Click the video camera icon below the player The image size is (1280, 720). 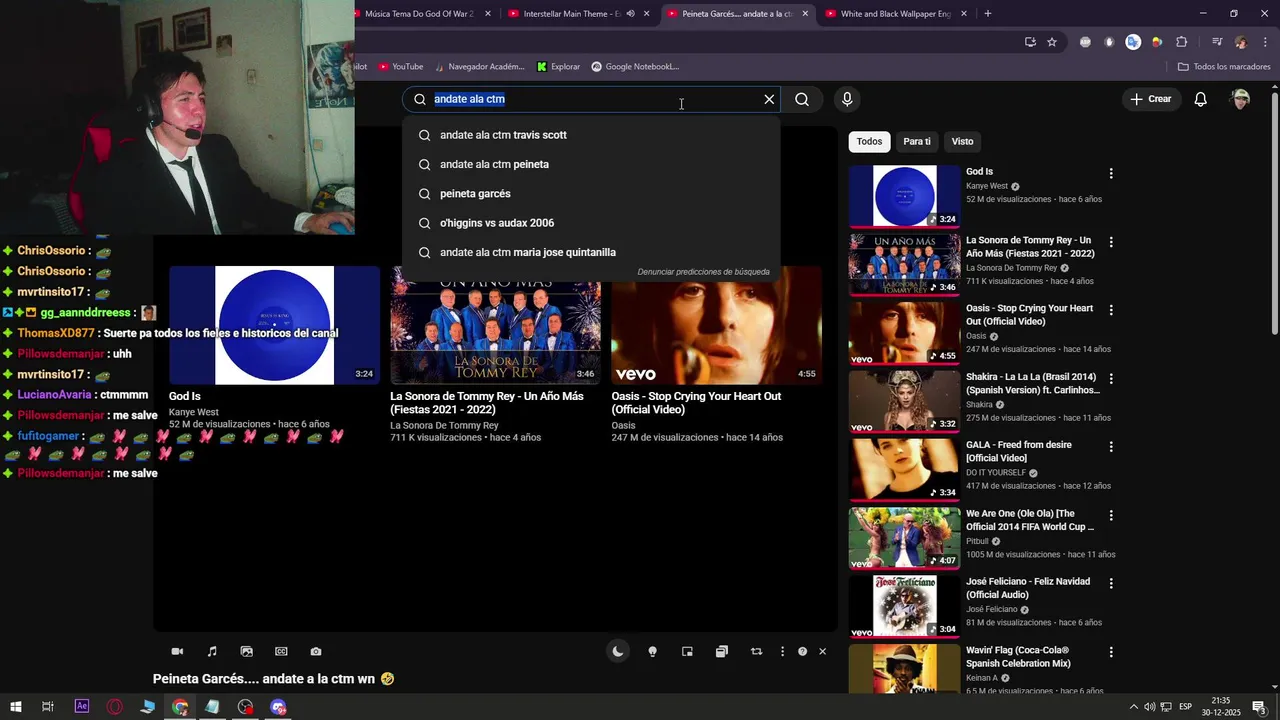[177, 652]
